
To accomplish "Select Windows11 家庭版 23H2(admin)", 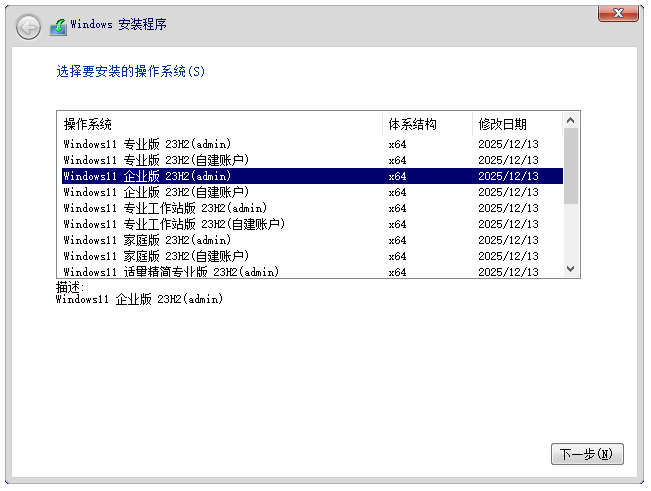I will pyautogui.click(x=312, y=240).
